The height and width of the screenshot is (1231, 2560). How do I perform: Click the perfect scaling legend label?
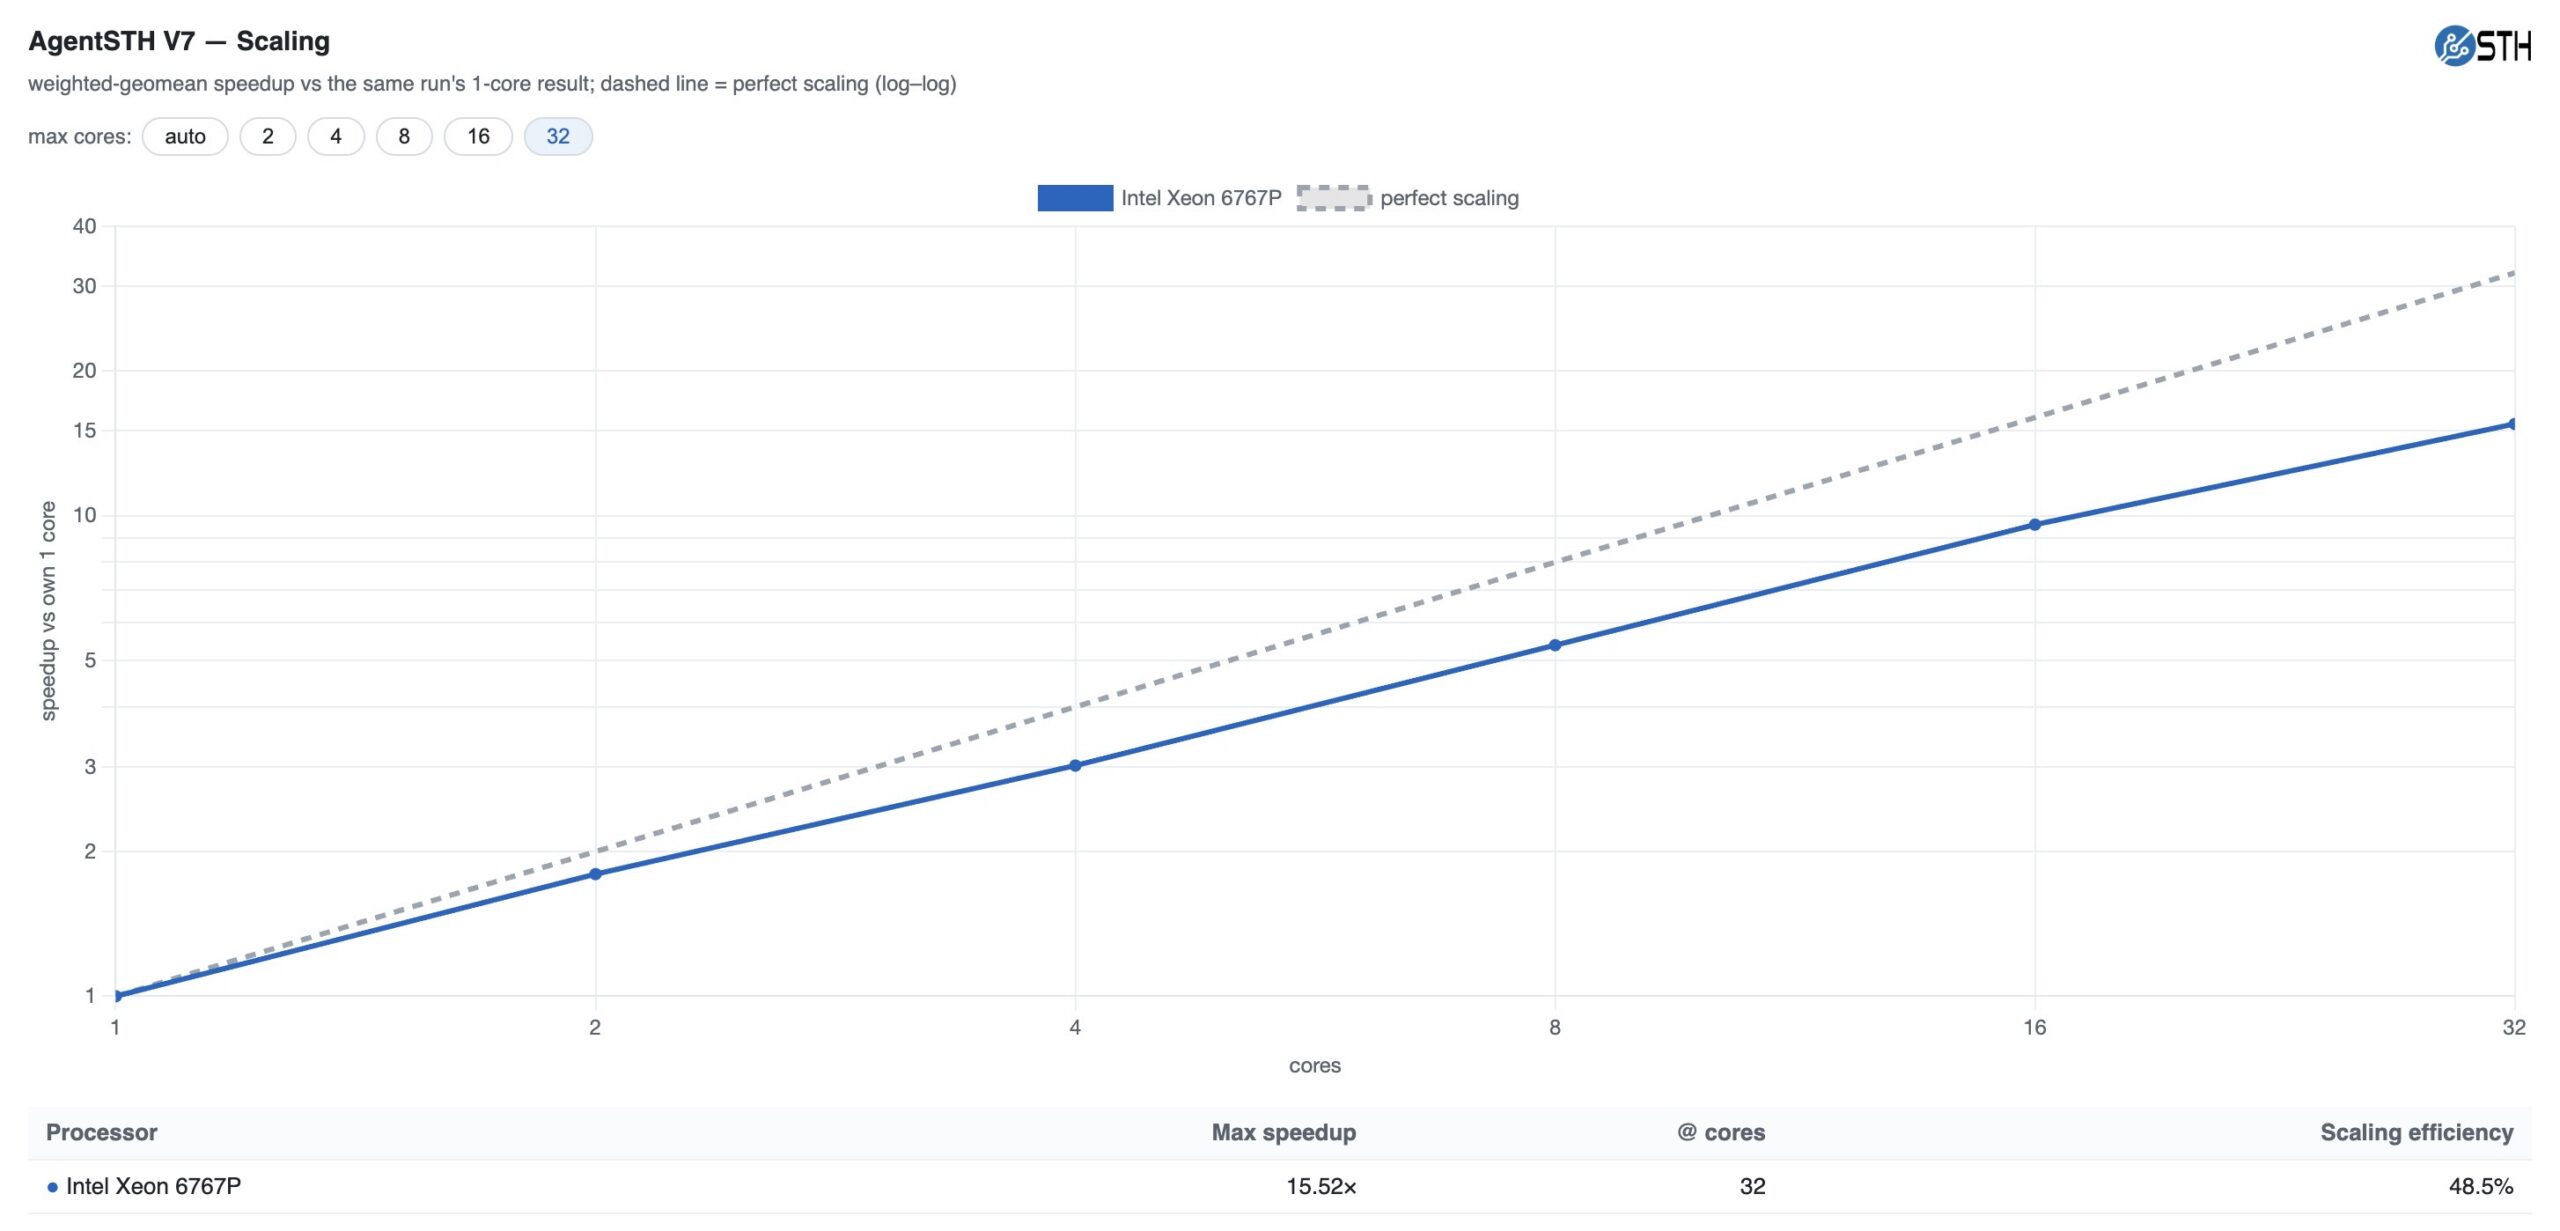pyautogui.click(x=1449, y=198)
